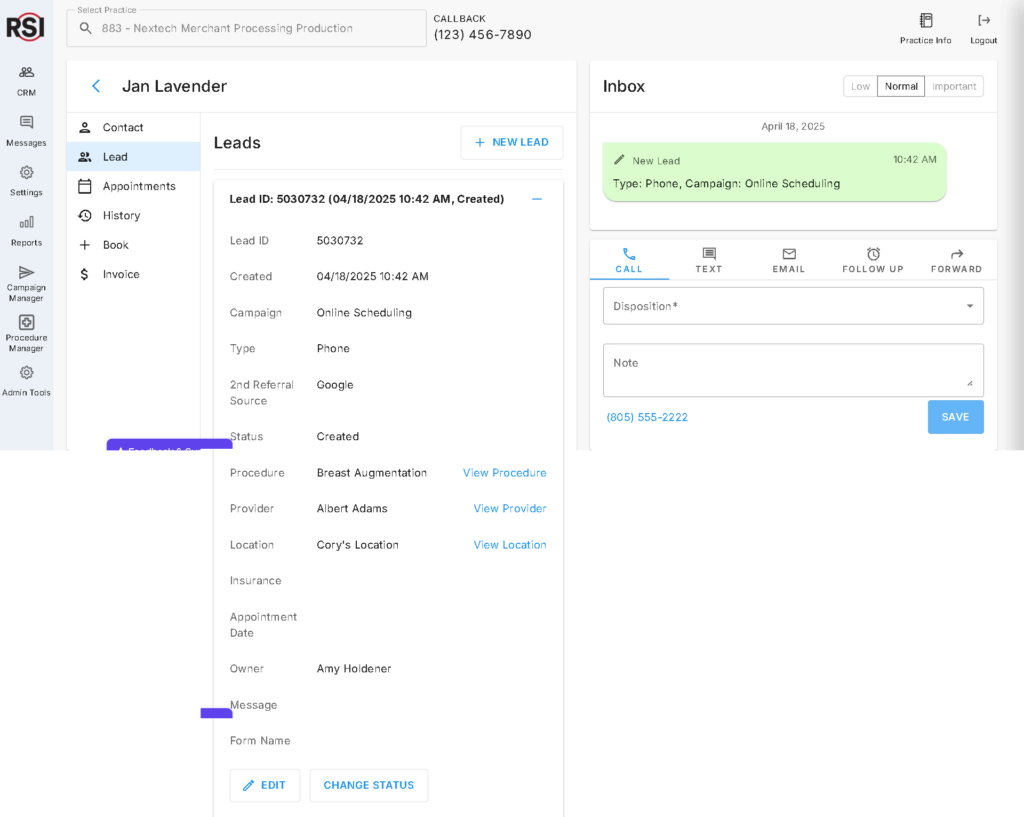Set inbox priority filter to Low
This screenshot has height=817, width=1024.
pyautogui.click(x=860, y=86)
